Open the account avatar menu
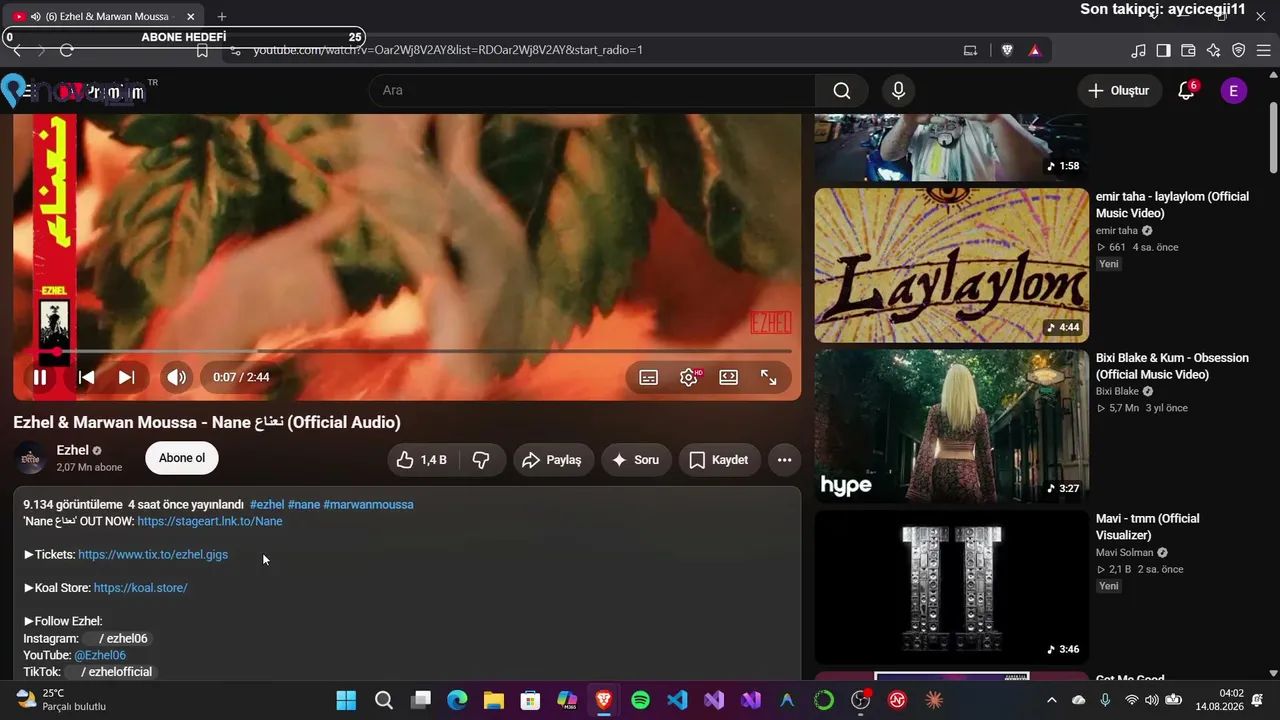Screen dimensions: 1280x720 click(1234, 90)
